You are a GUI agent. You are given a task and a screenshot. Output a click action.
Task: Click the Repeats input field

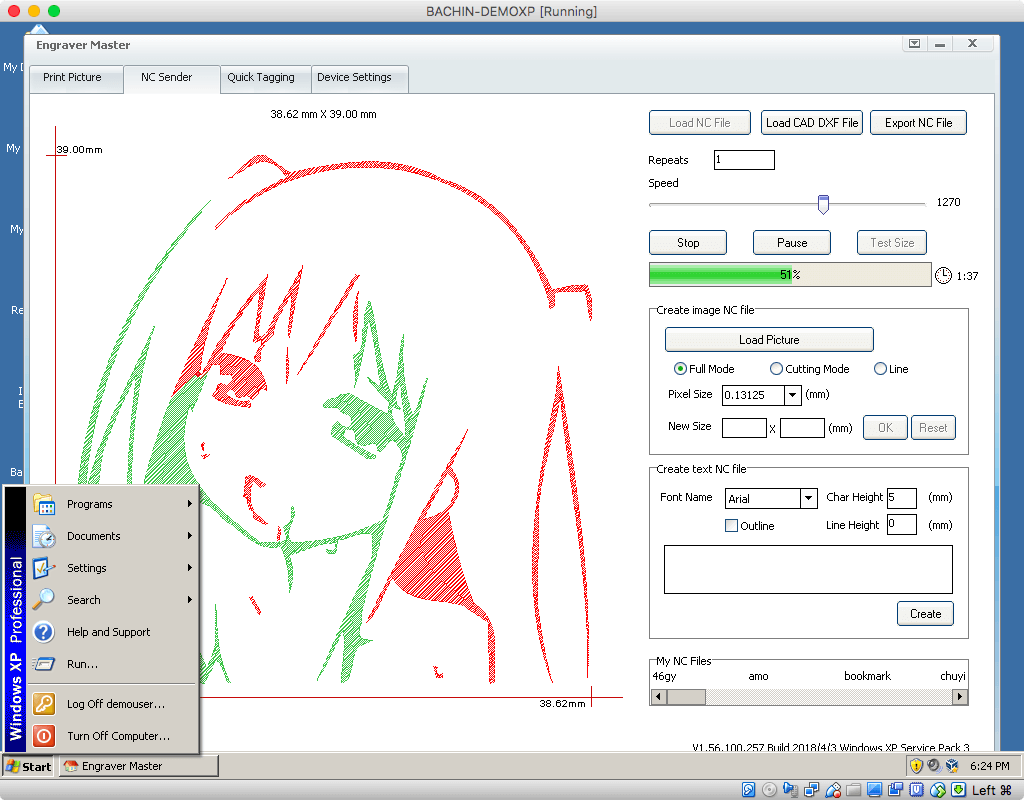coord(744,160)
